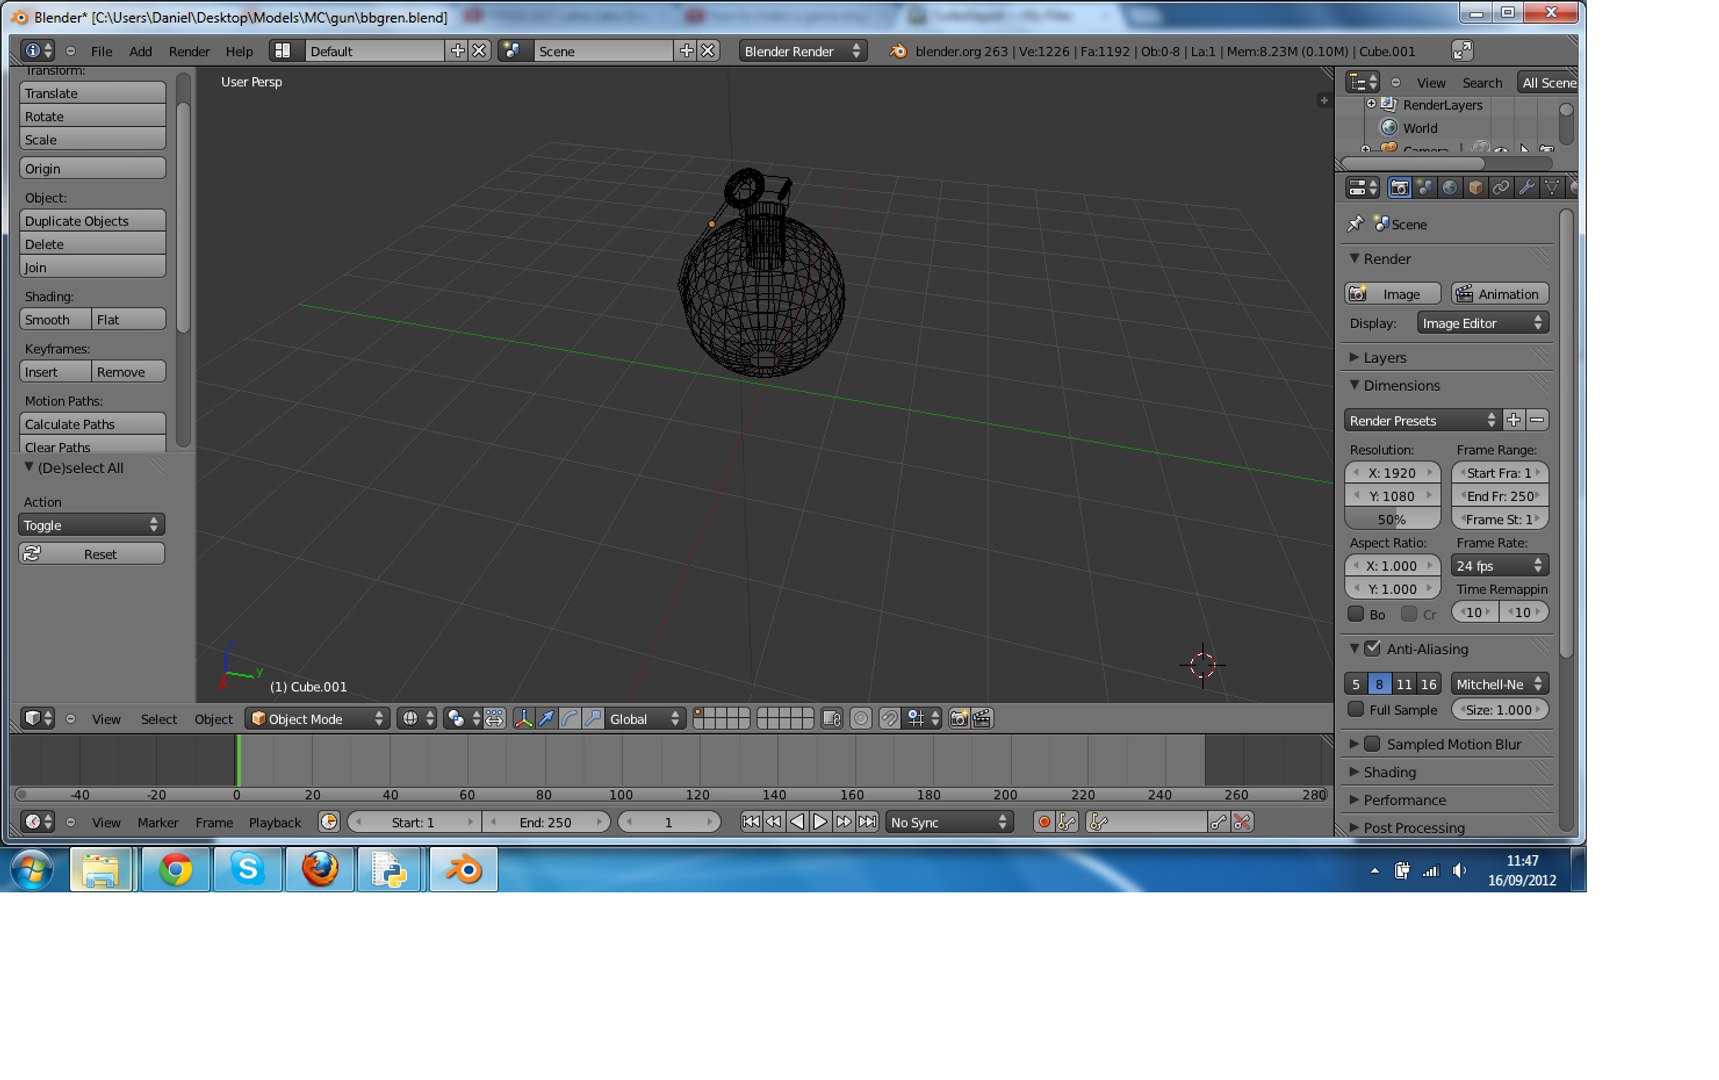Open the Add menu
1719x1080 pixels.
140,51
